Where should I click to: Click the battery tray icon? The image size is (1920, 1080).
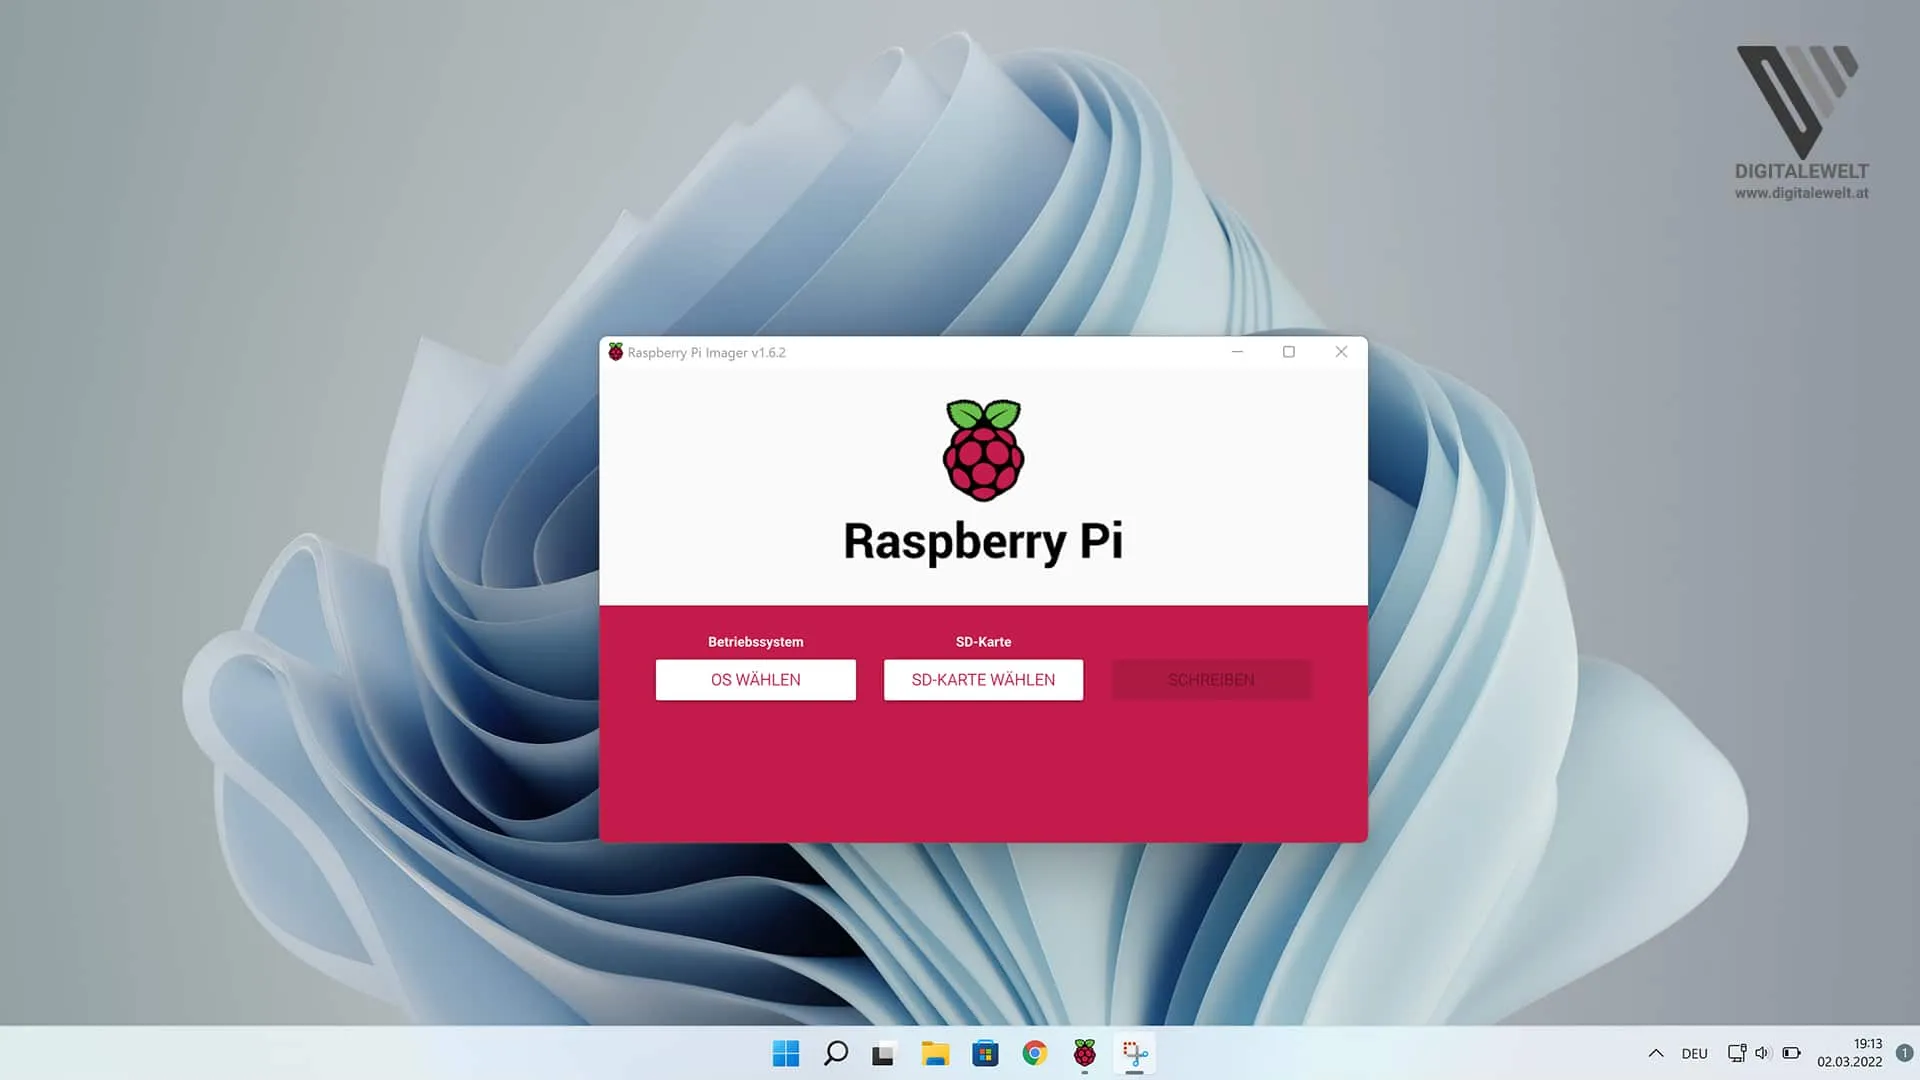1791,1053
